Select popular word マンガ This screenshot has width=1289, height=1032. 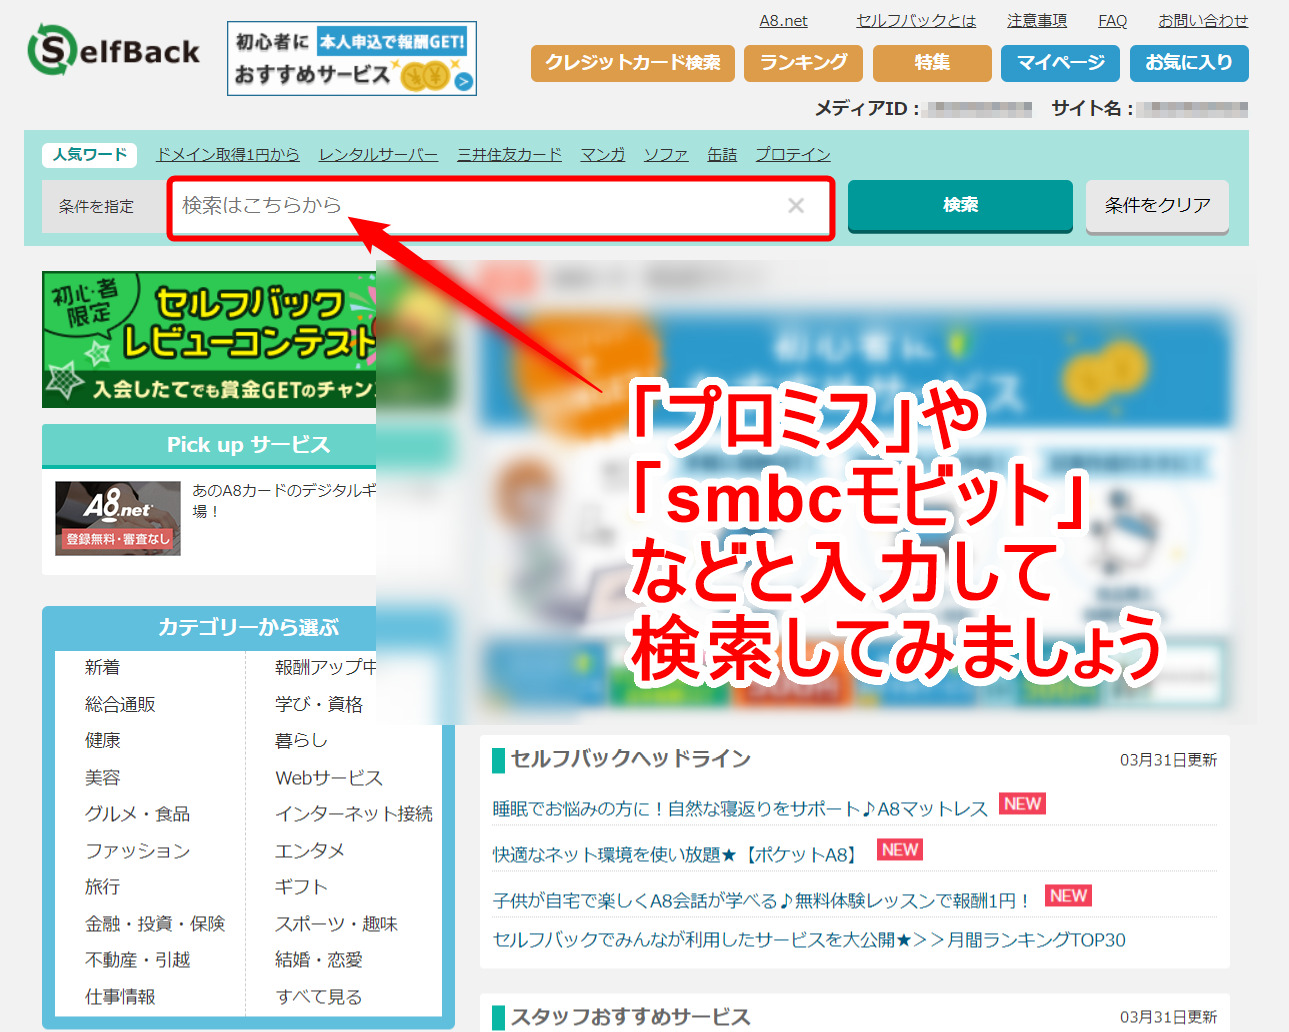(x=602, y=155)
